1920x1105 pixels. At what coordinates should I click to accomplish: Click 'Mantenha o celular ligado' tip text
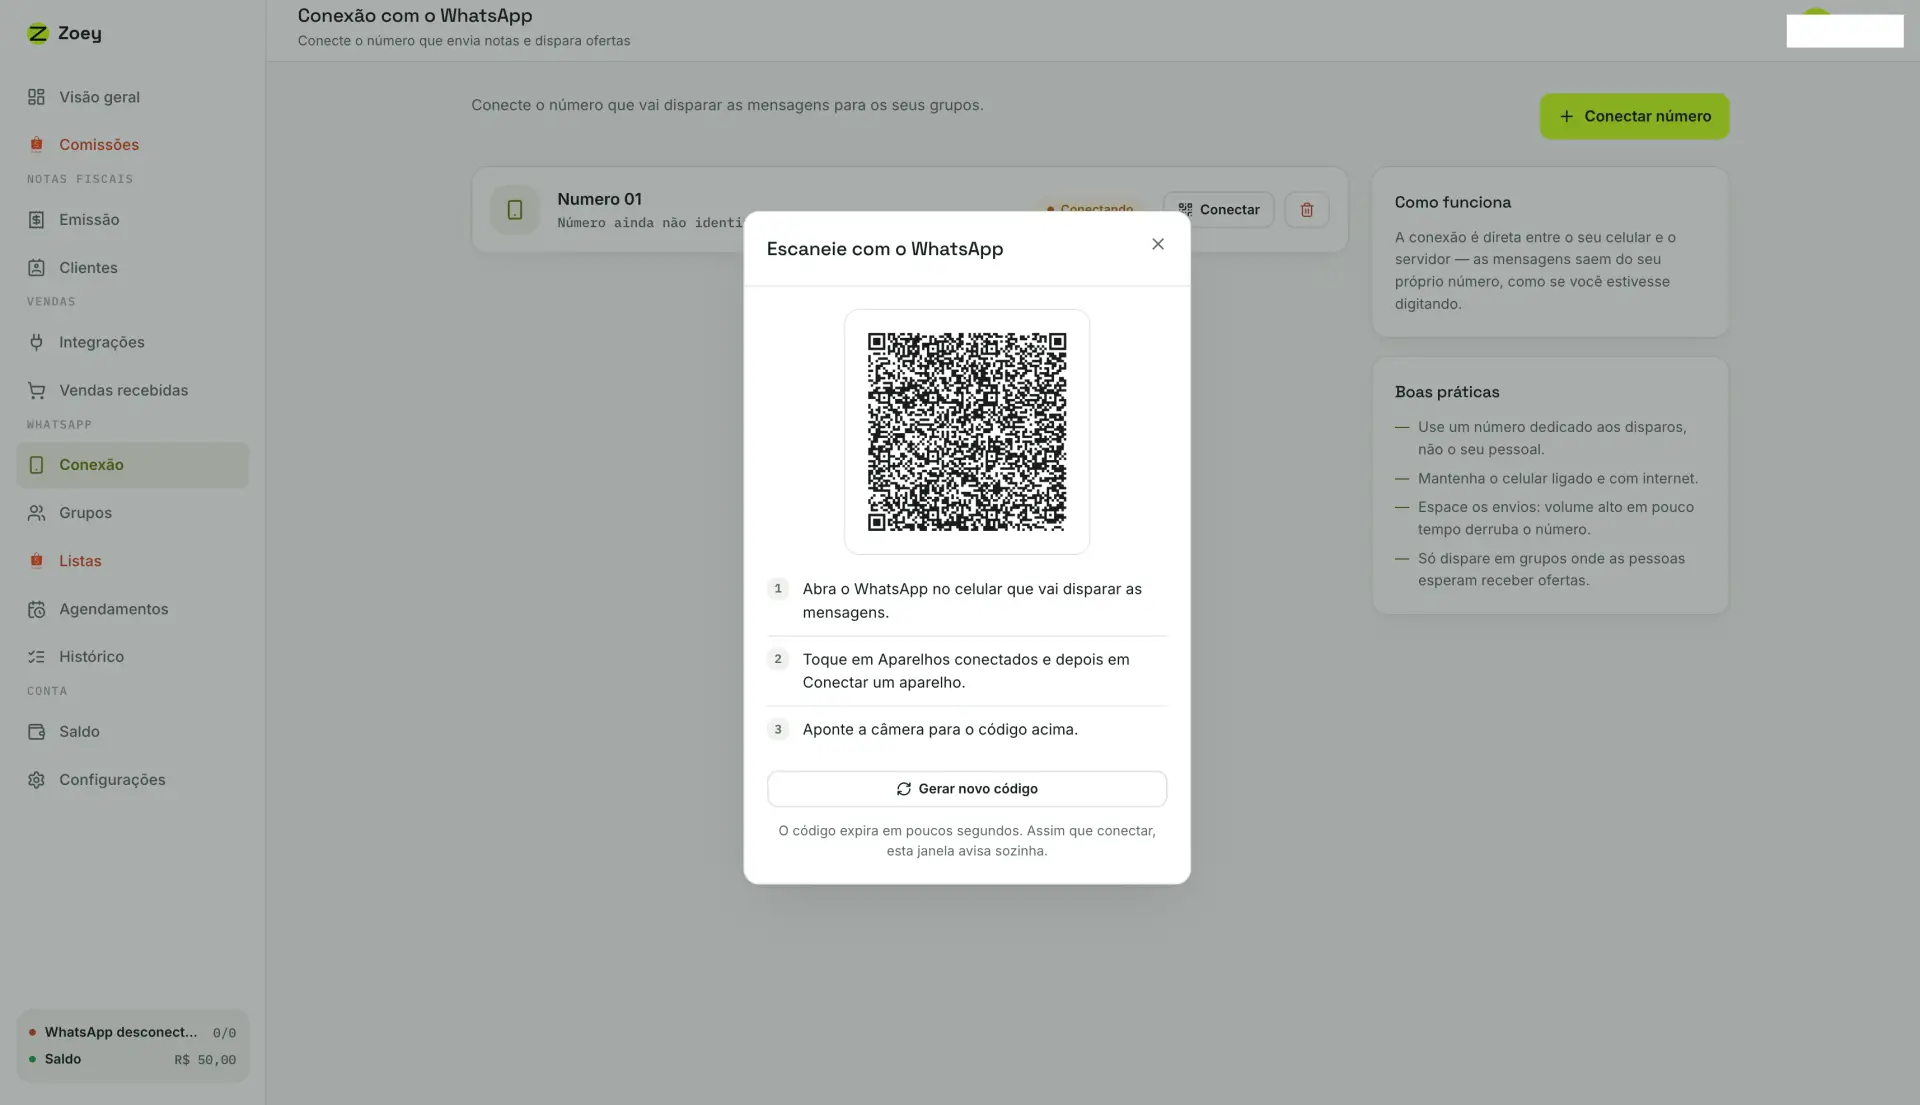[1557, 479]
